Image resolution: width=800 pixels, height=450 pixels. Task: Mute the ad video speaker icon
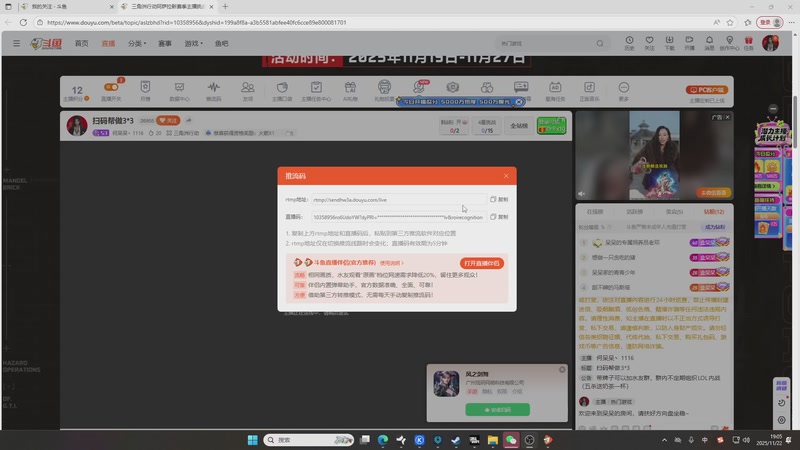(582, 194)
